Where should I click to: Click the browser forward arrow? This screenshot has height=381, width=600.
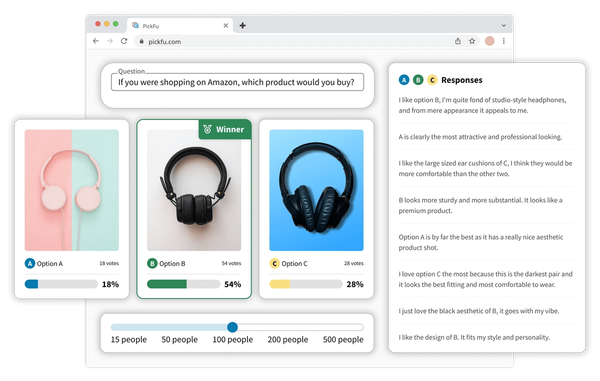(x=110, y=41)
